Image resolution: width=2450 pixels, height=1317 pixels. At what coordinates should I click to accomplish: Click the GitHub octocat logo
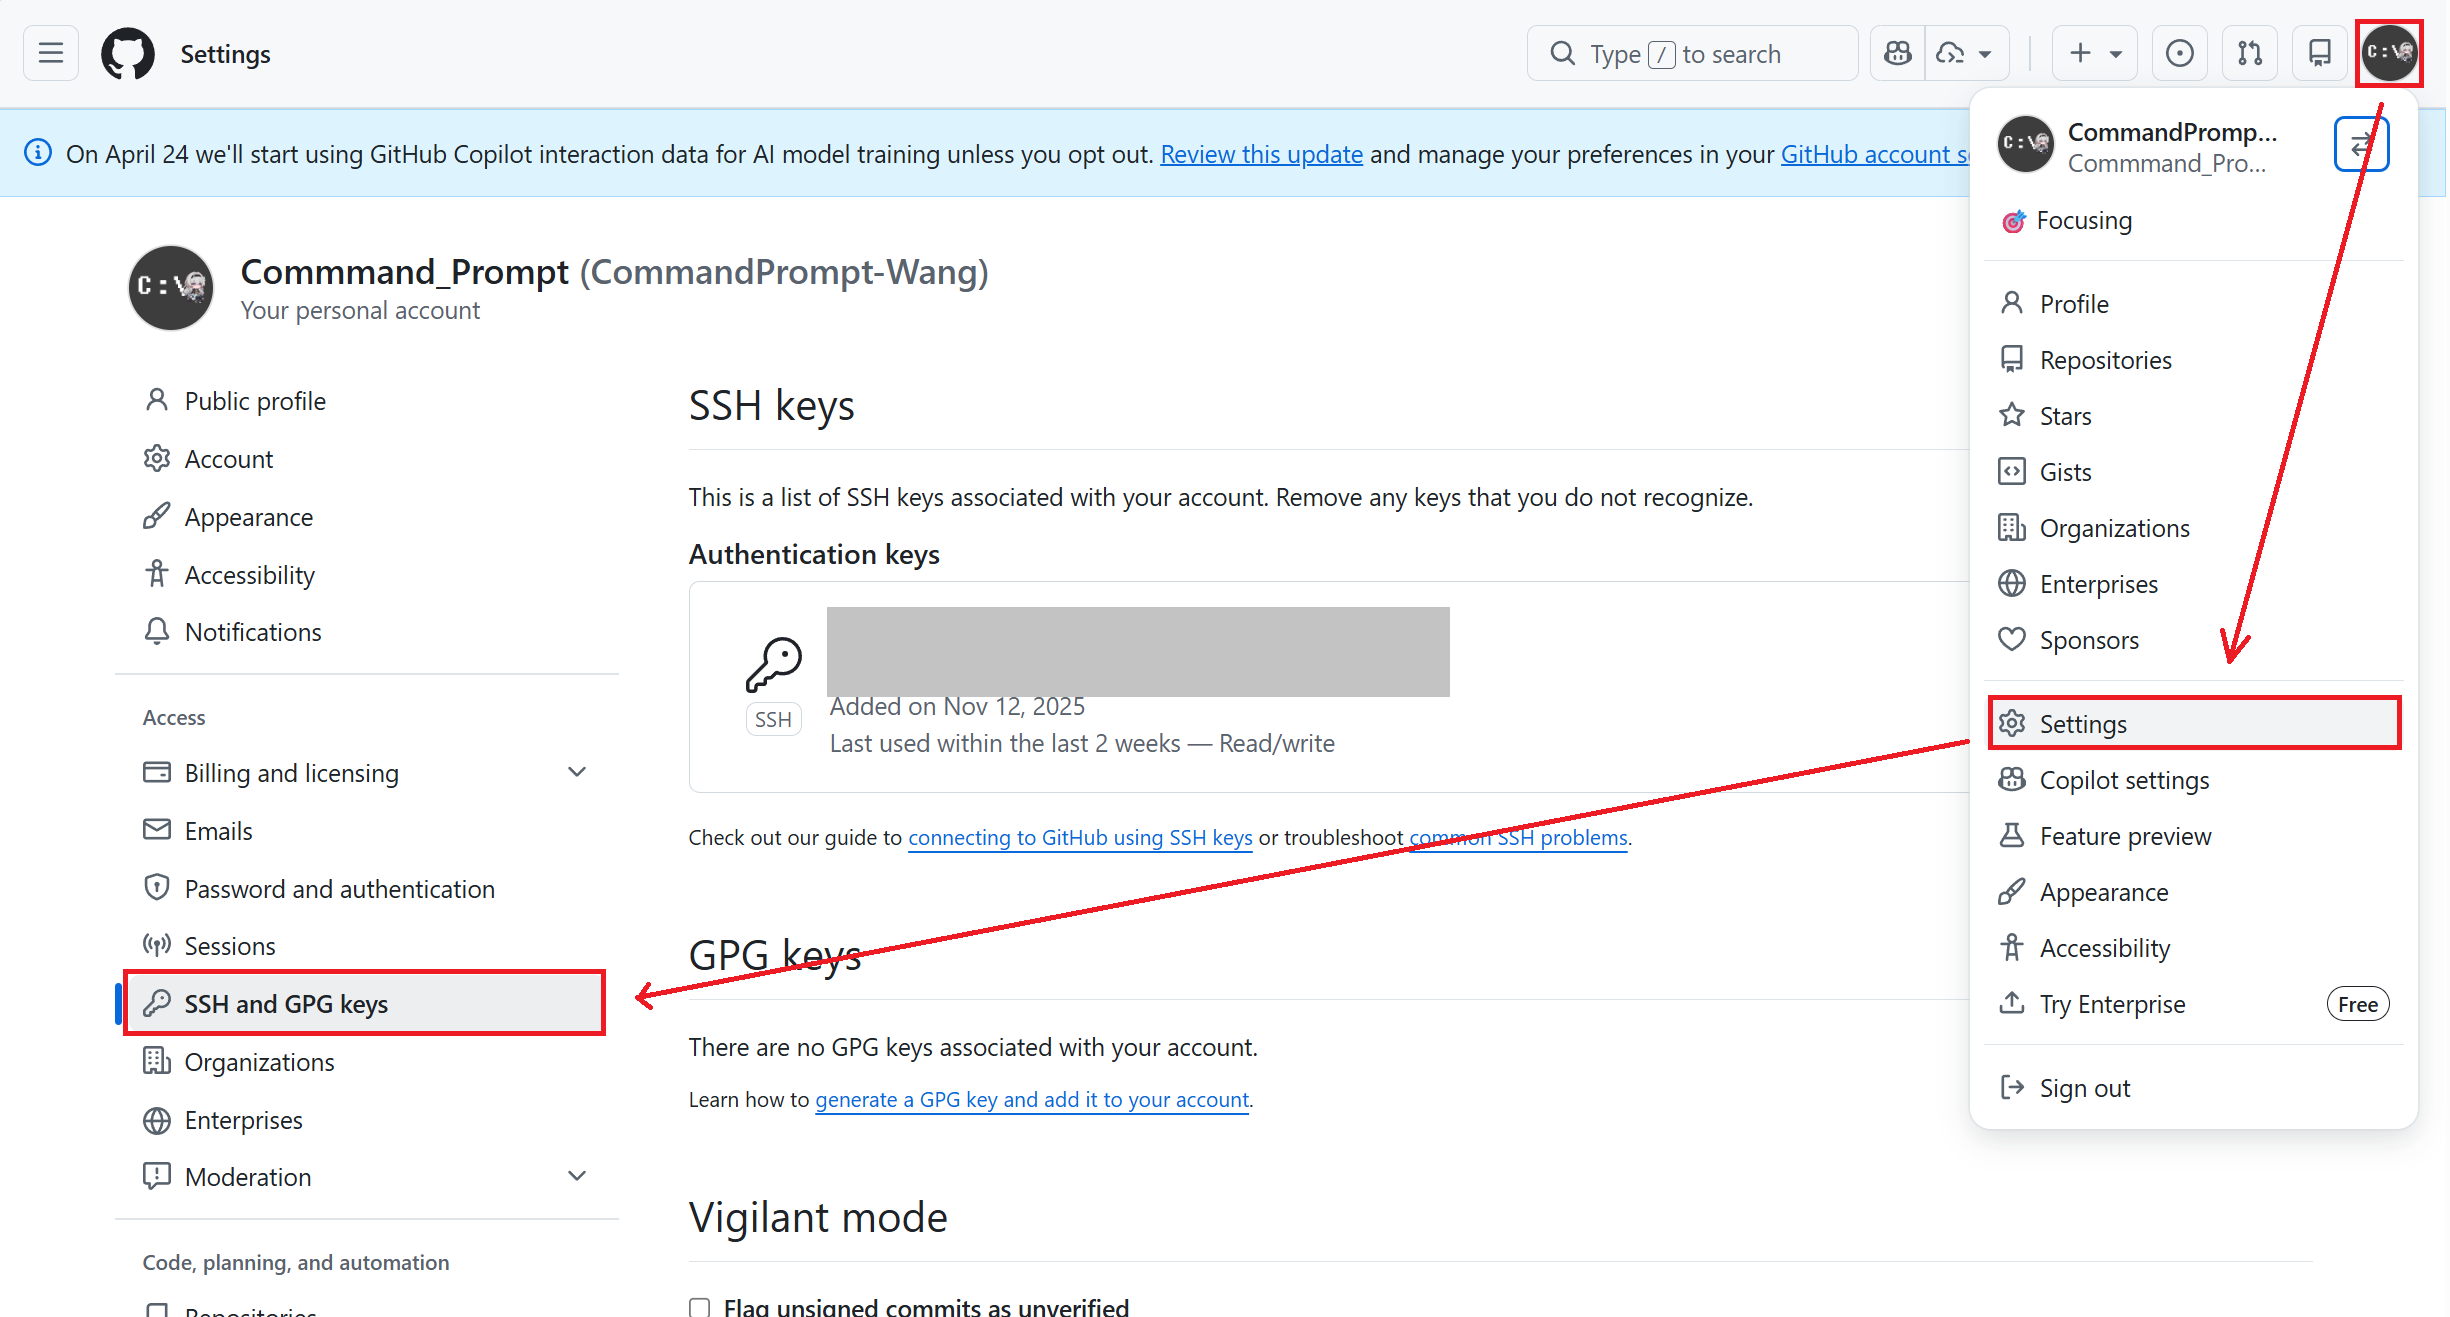127,53
